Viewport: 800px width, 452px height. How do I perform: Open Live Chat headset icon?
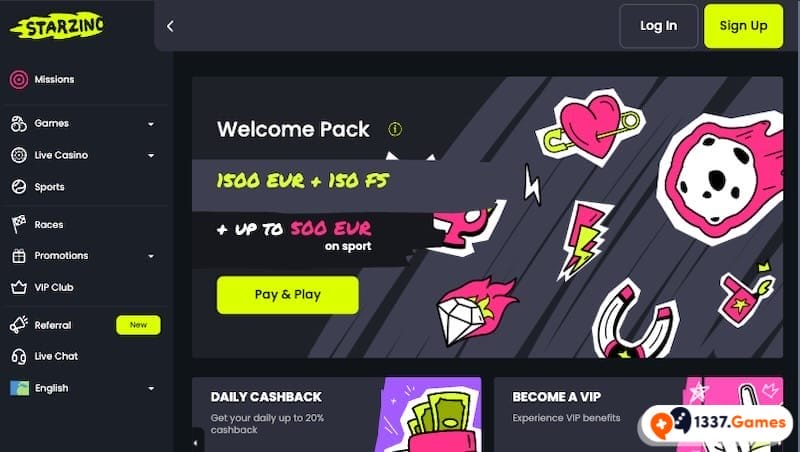(x=19, y=357)
